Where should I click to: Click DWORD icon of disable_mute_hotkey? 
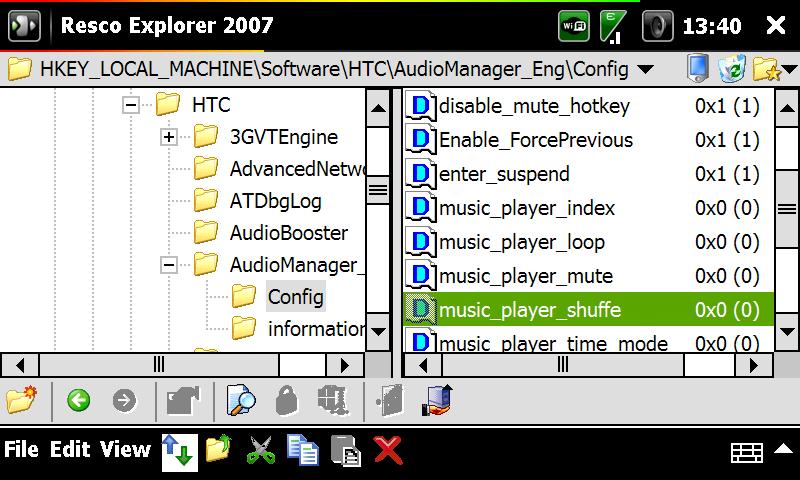(x=420, y=106)
